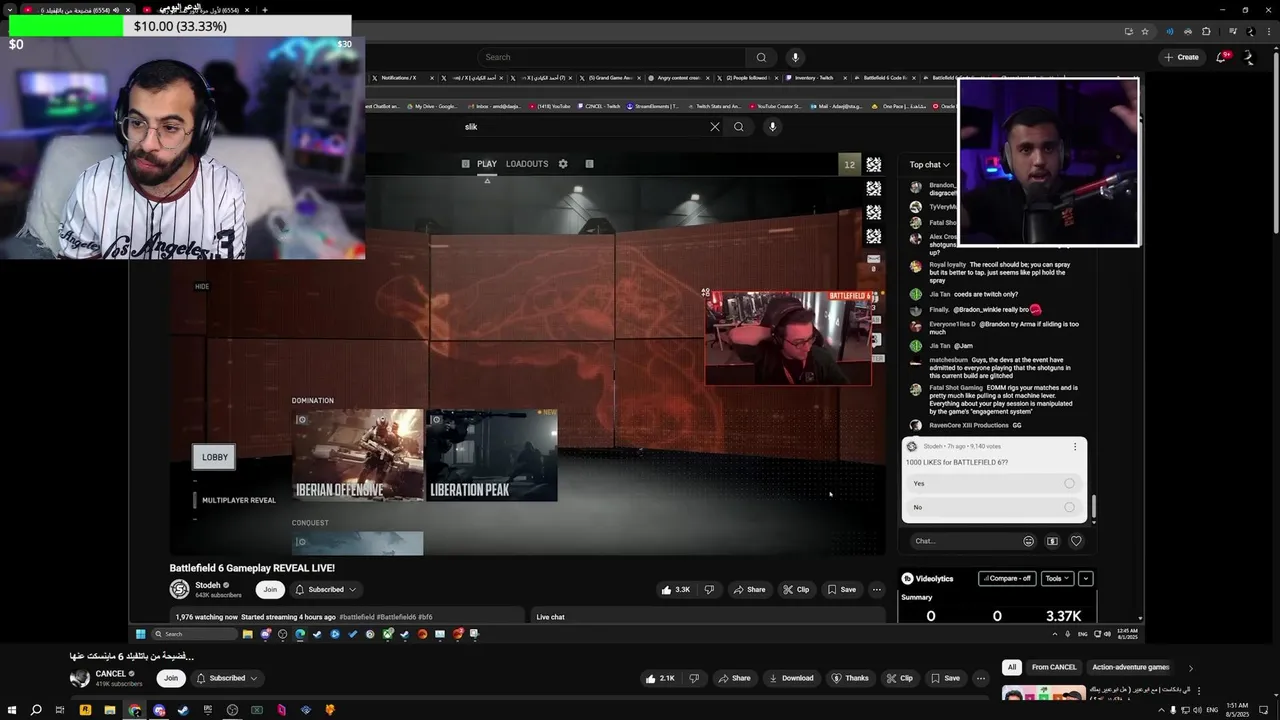Select the Iberian Offensive map thumbnail
This screenshot has height=720, width=1280.
pos(358,454)
